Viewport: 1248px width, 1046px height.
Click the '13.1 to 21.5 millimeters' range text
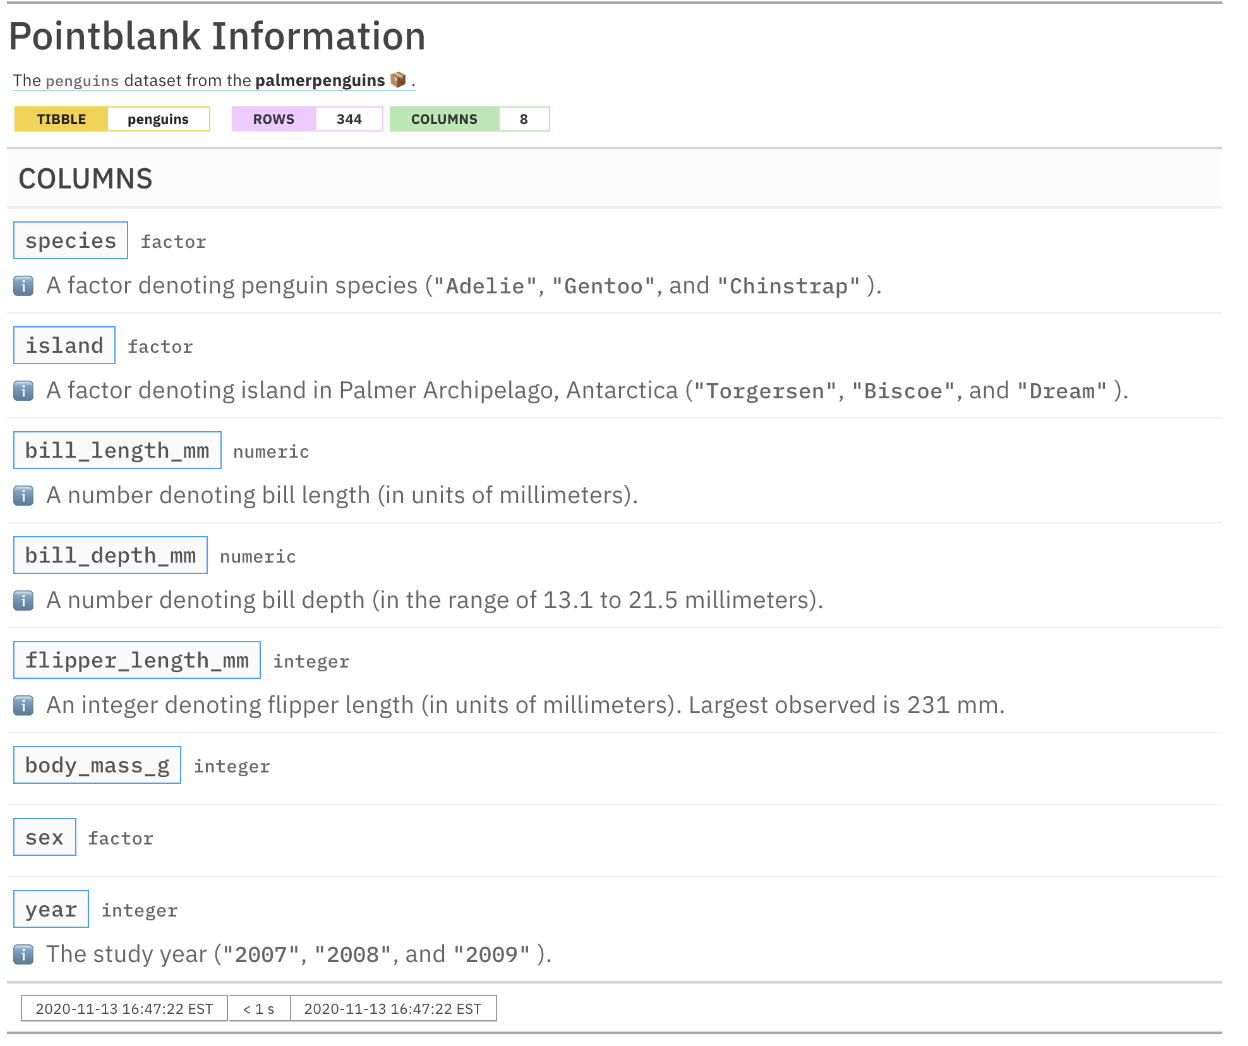click(679, 601)
